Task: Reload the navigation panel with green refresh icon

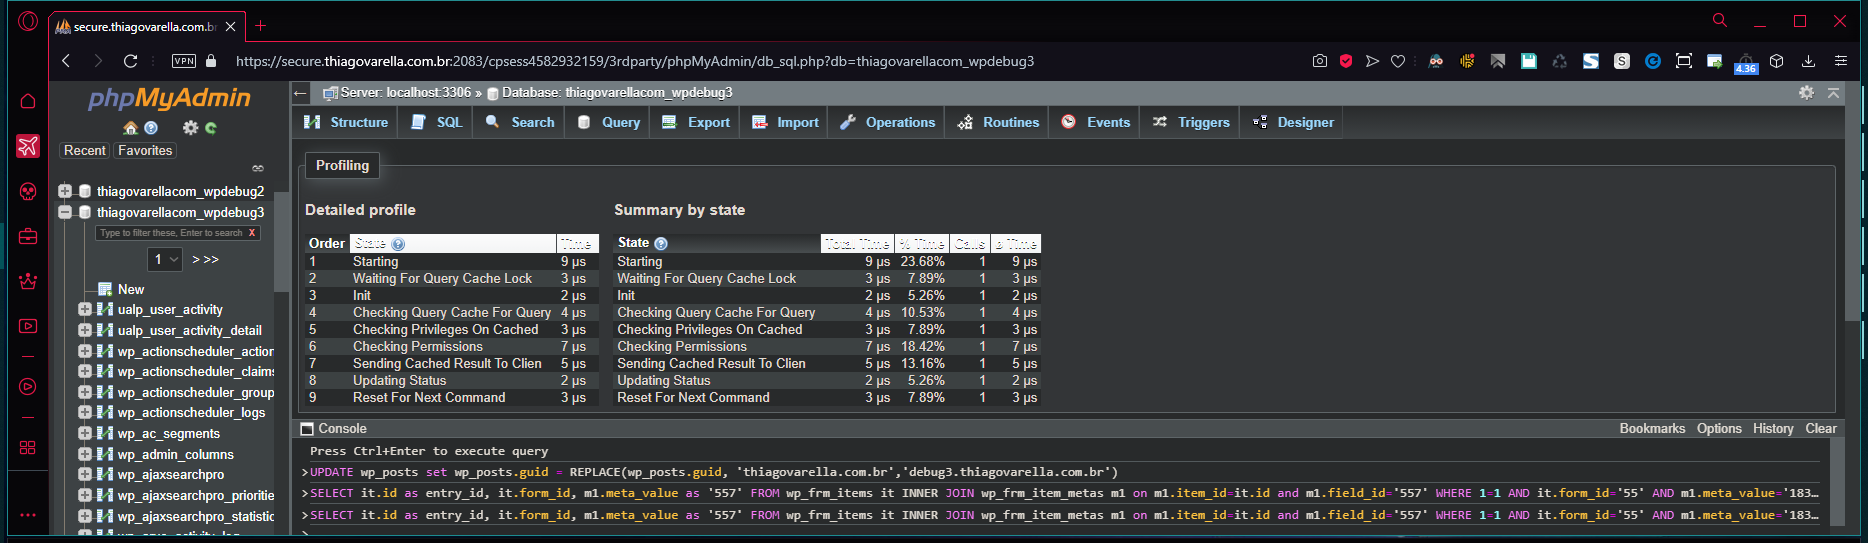Action: (211, 128)
